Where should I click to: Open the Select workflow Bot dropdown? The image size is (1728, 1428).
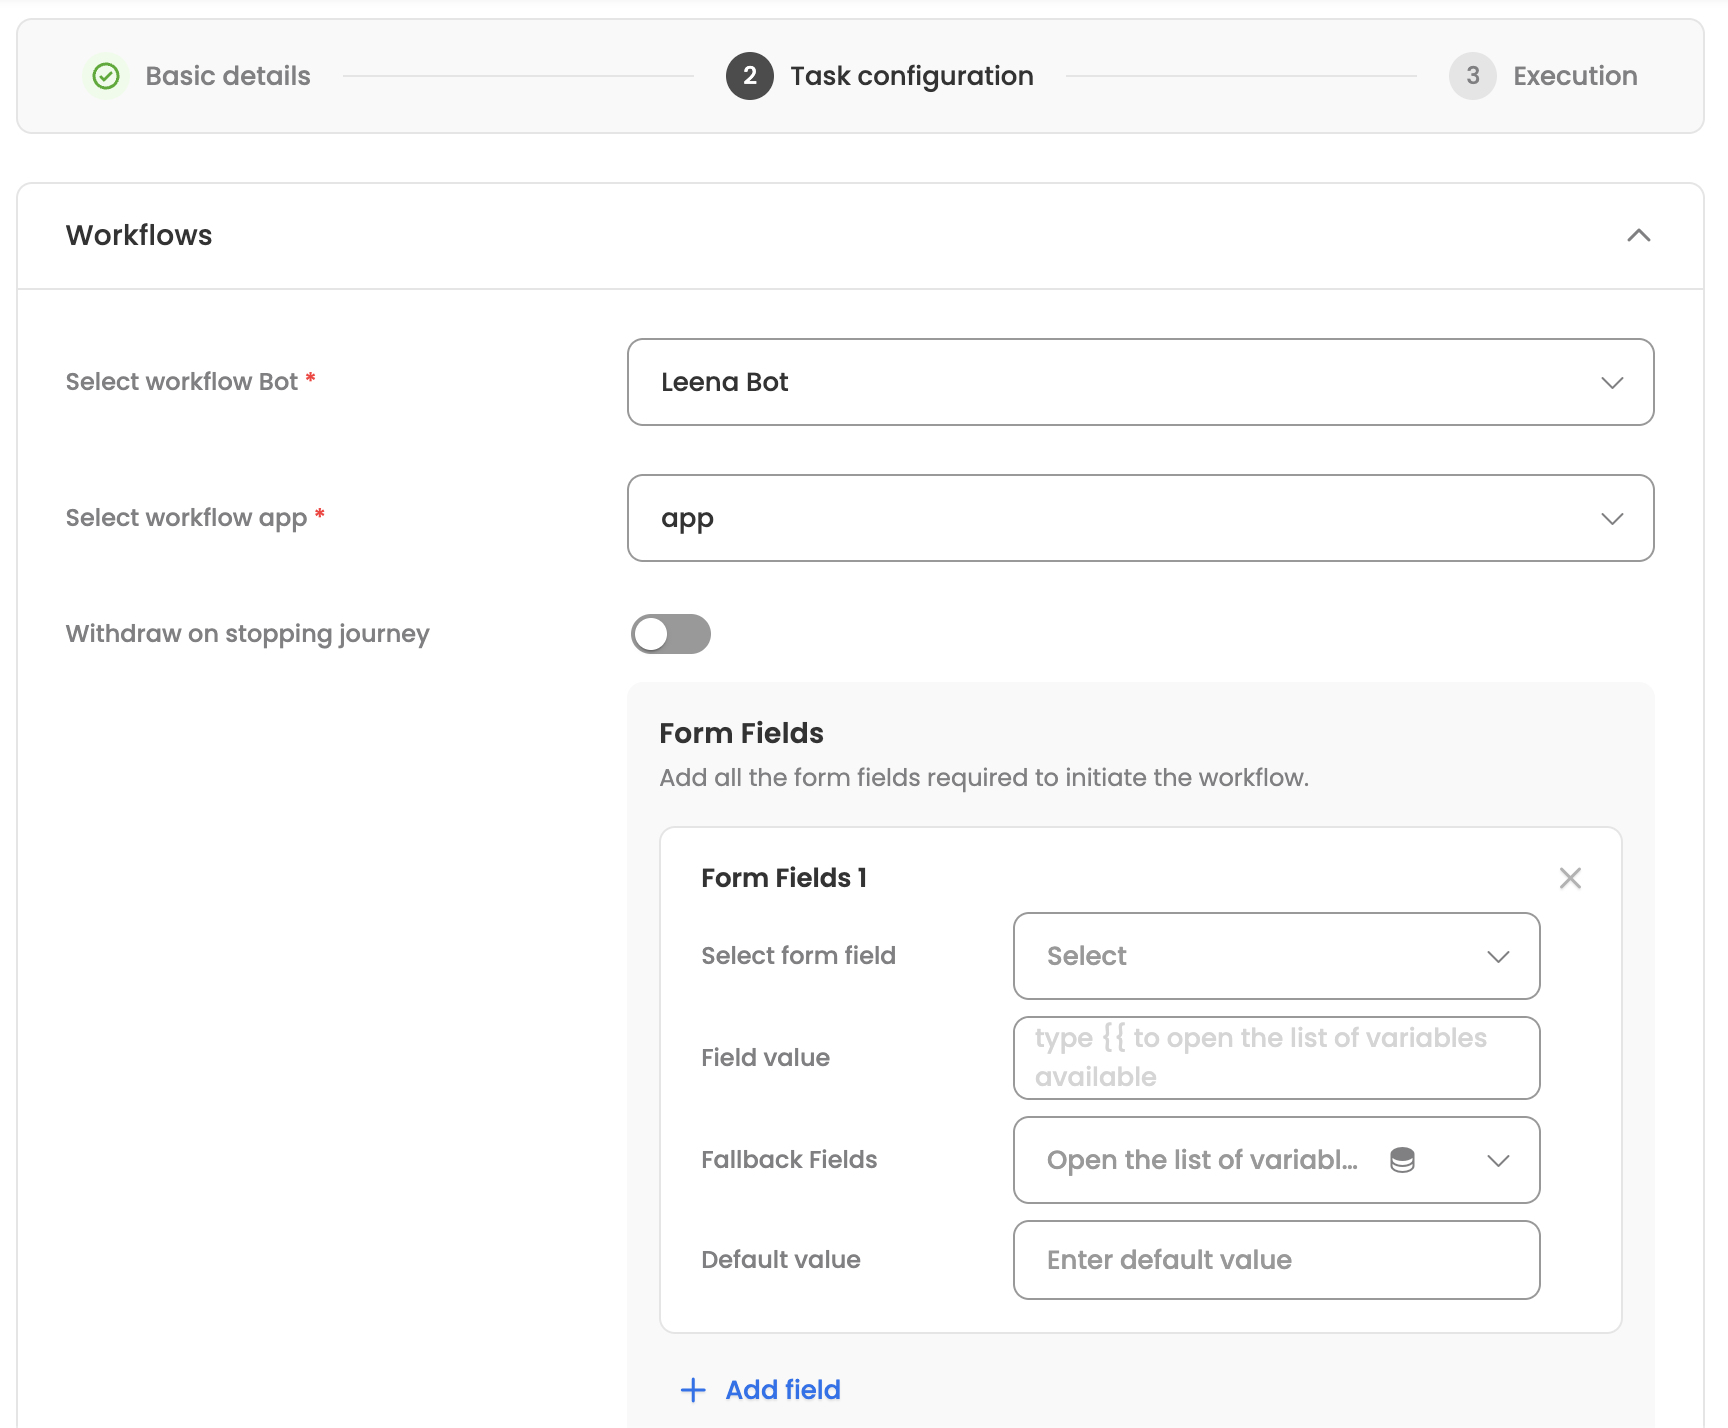pos(1140,383)
